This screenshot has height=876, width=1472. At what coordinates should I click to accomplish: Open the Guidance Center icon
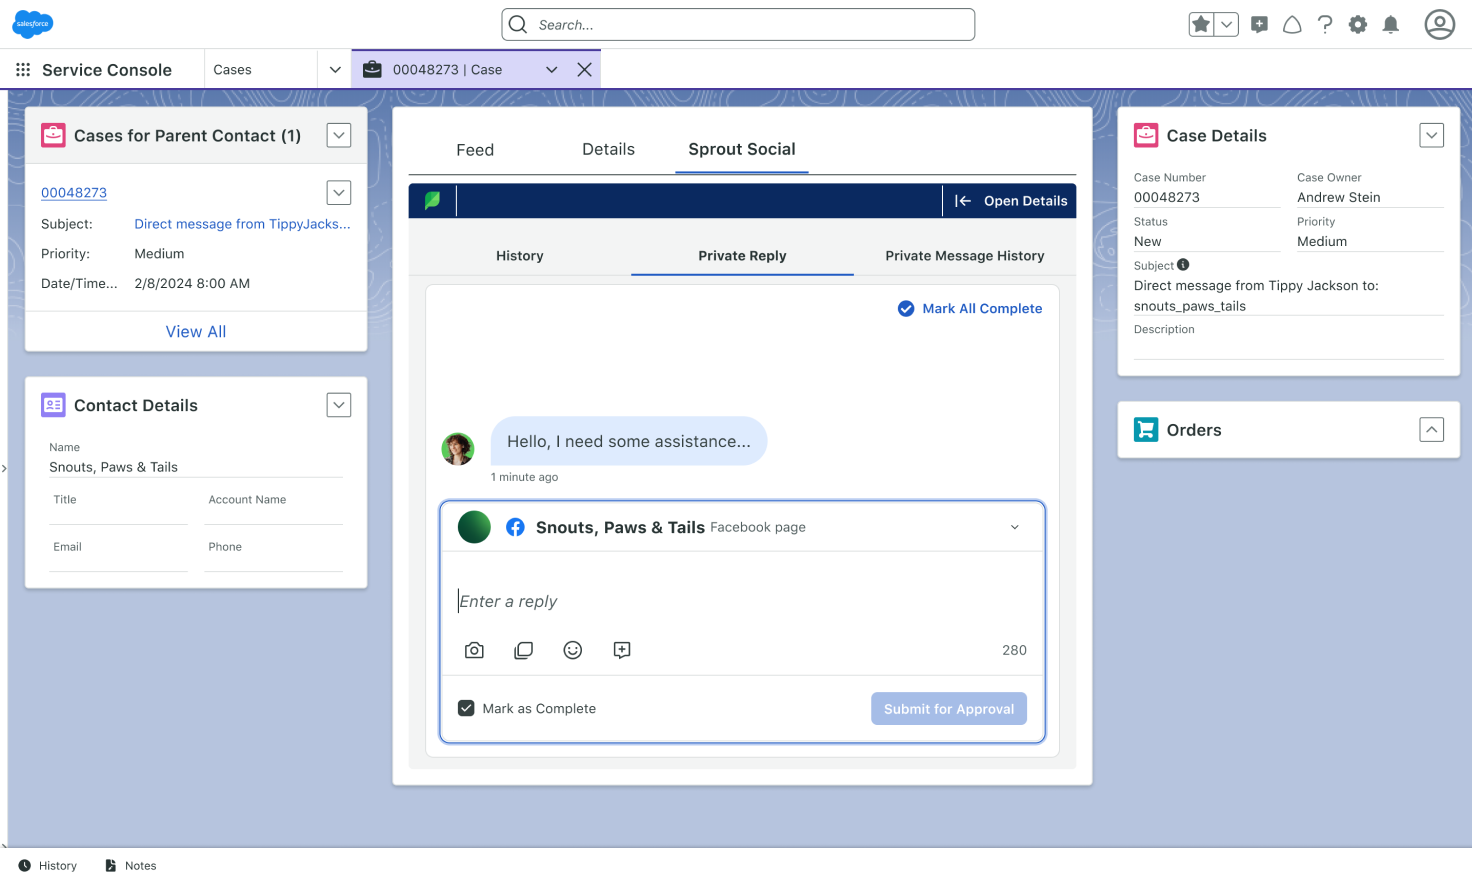[1292, 25]
